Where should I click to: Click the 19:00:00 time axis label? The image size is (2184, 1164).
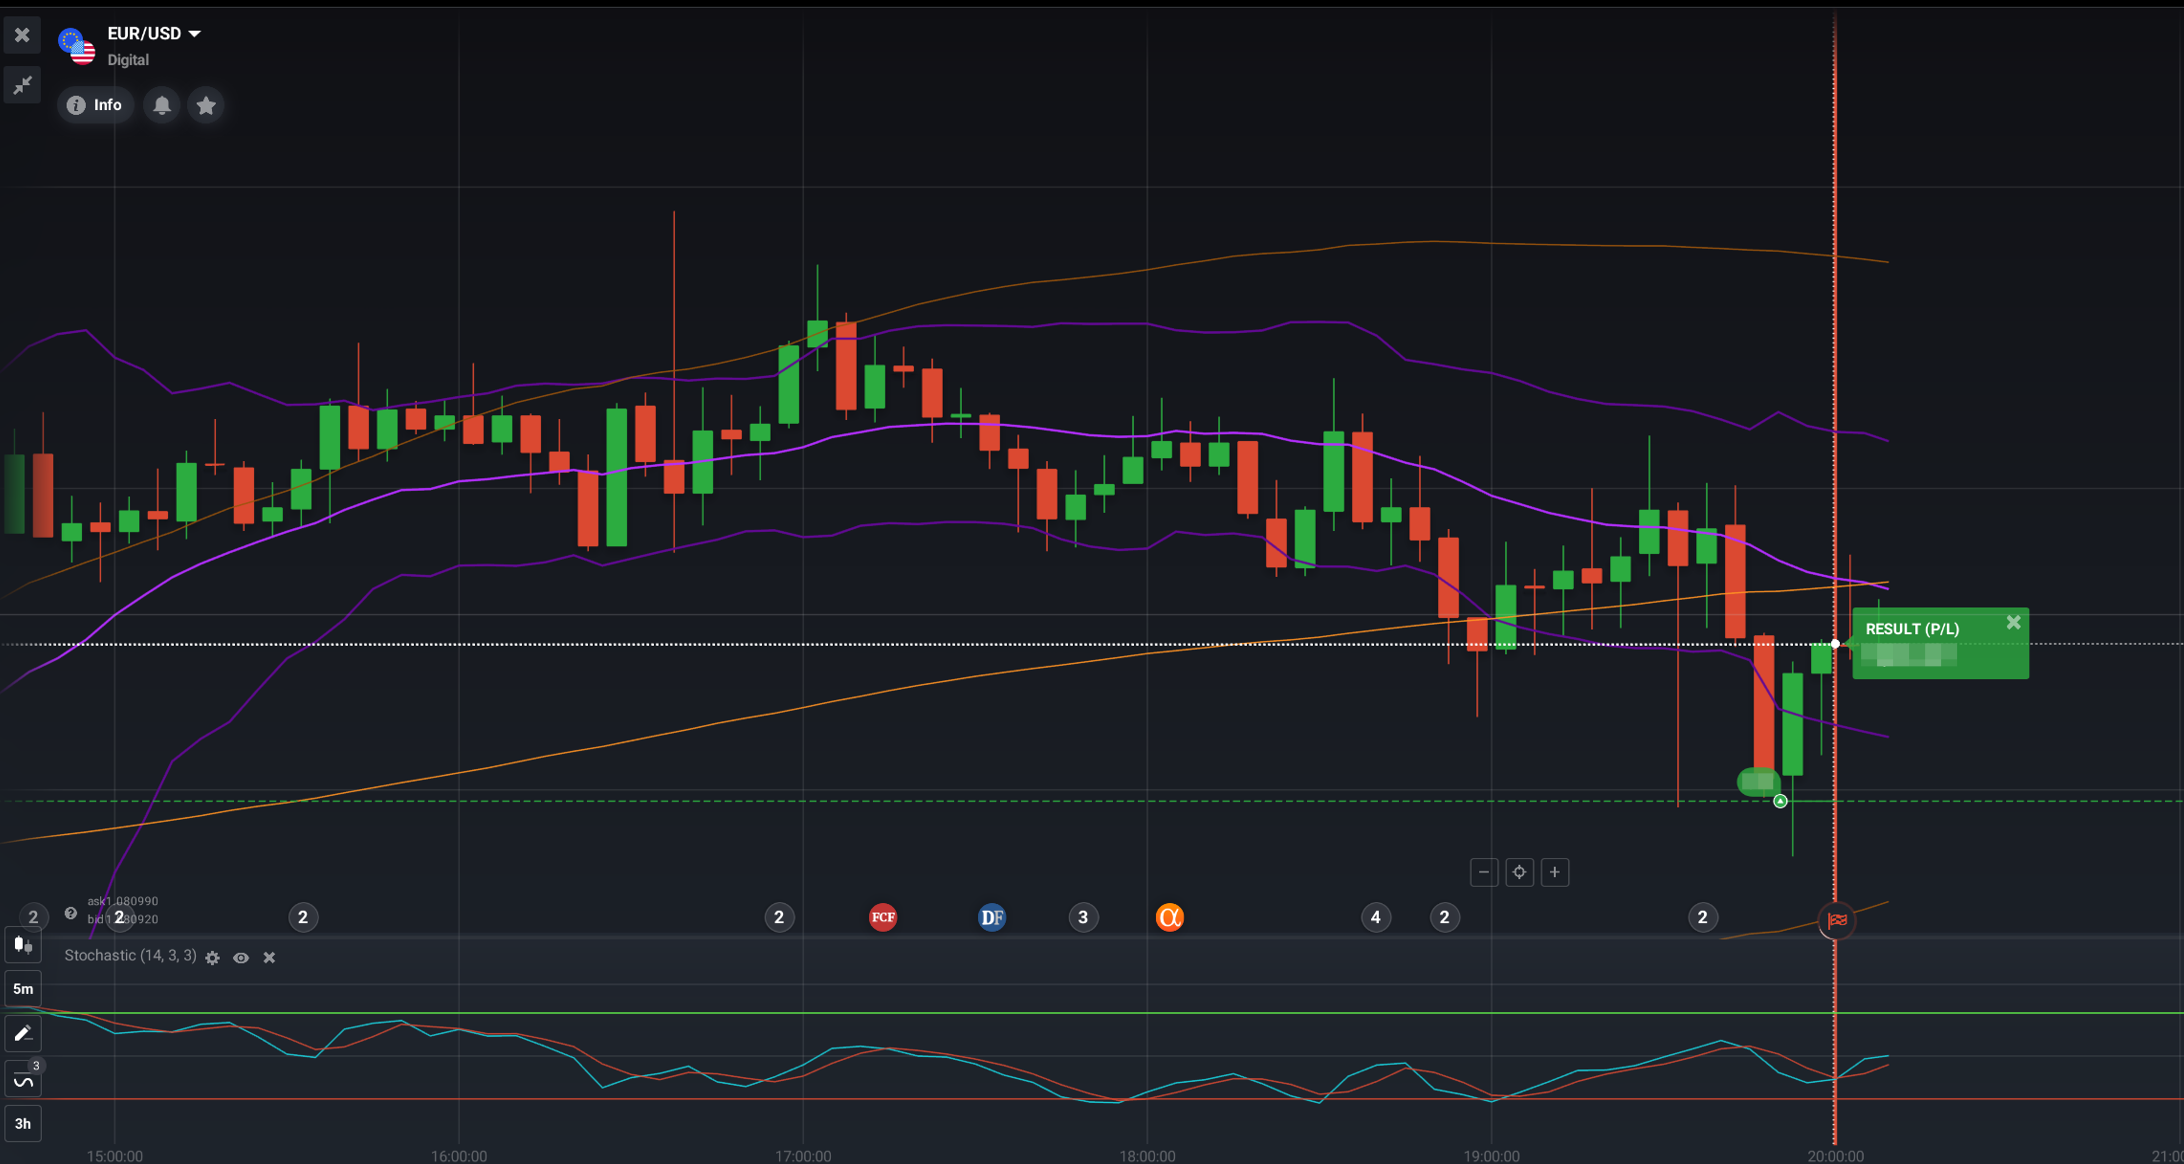[x=1491, y=1156]
